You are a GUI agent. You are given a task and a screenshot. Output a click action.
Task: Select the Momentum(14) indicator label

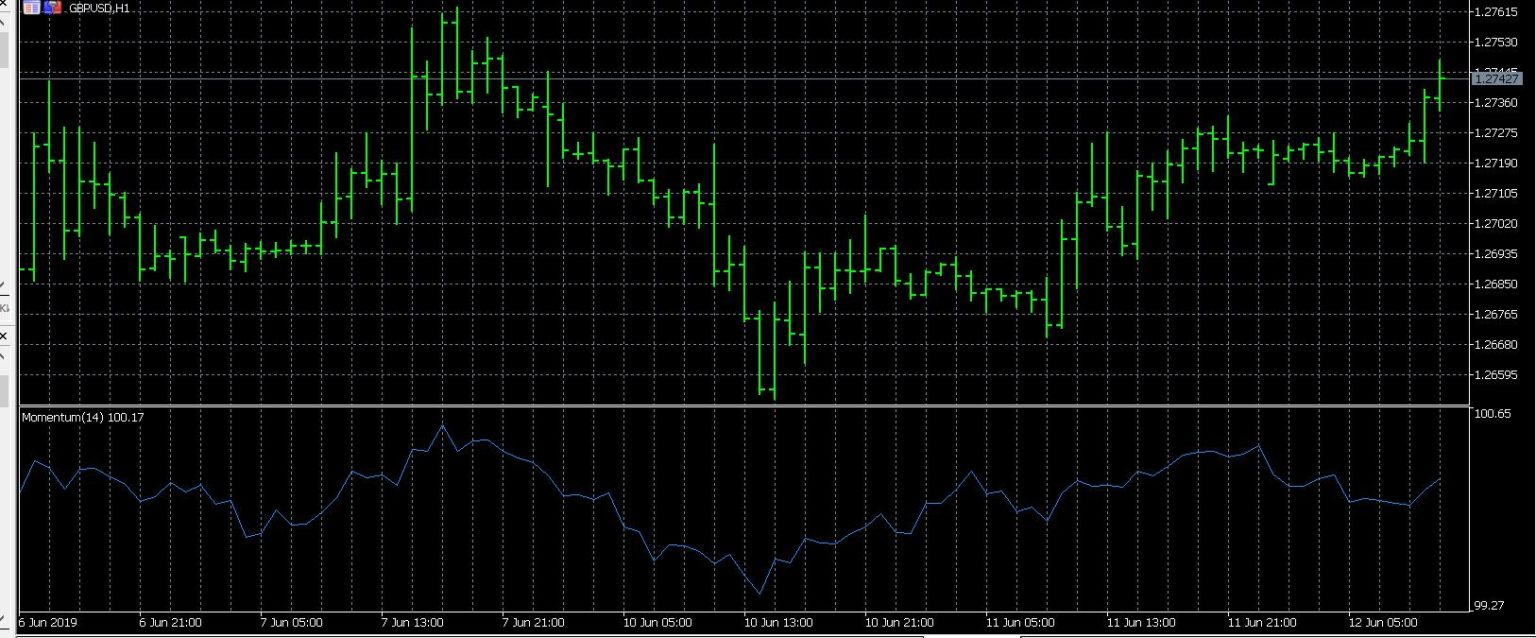83,417
